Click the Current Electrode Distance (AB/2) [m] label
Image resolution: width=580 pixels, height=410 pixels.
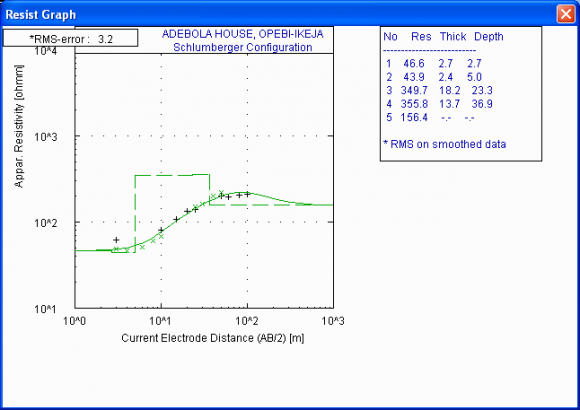point(213,338)
